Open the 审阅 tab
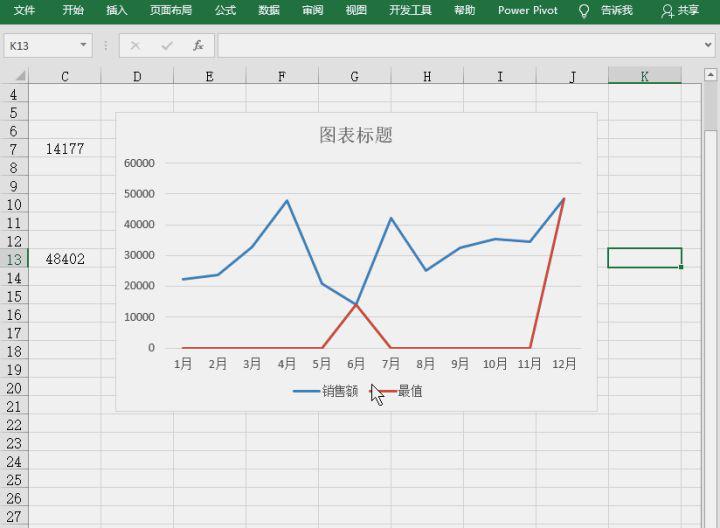This screenshot has width=720, height=528. (x=312, y=10)
